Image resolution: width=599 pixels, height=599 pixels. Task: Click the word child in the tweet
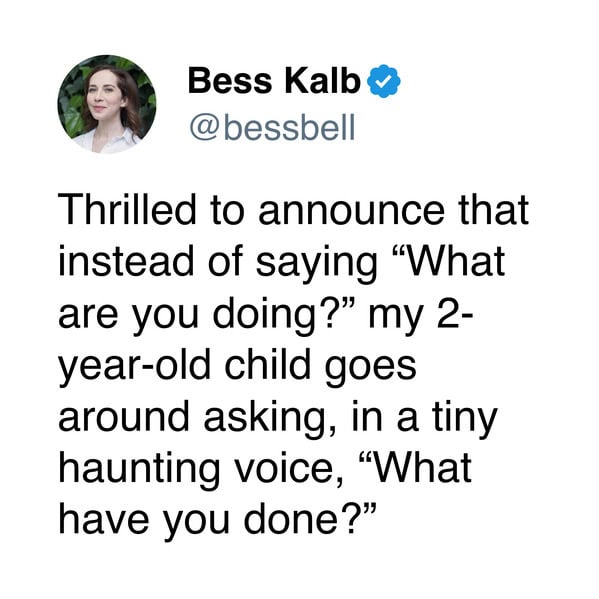pyautogui.click(x=267, y=365)
